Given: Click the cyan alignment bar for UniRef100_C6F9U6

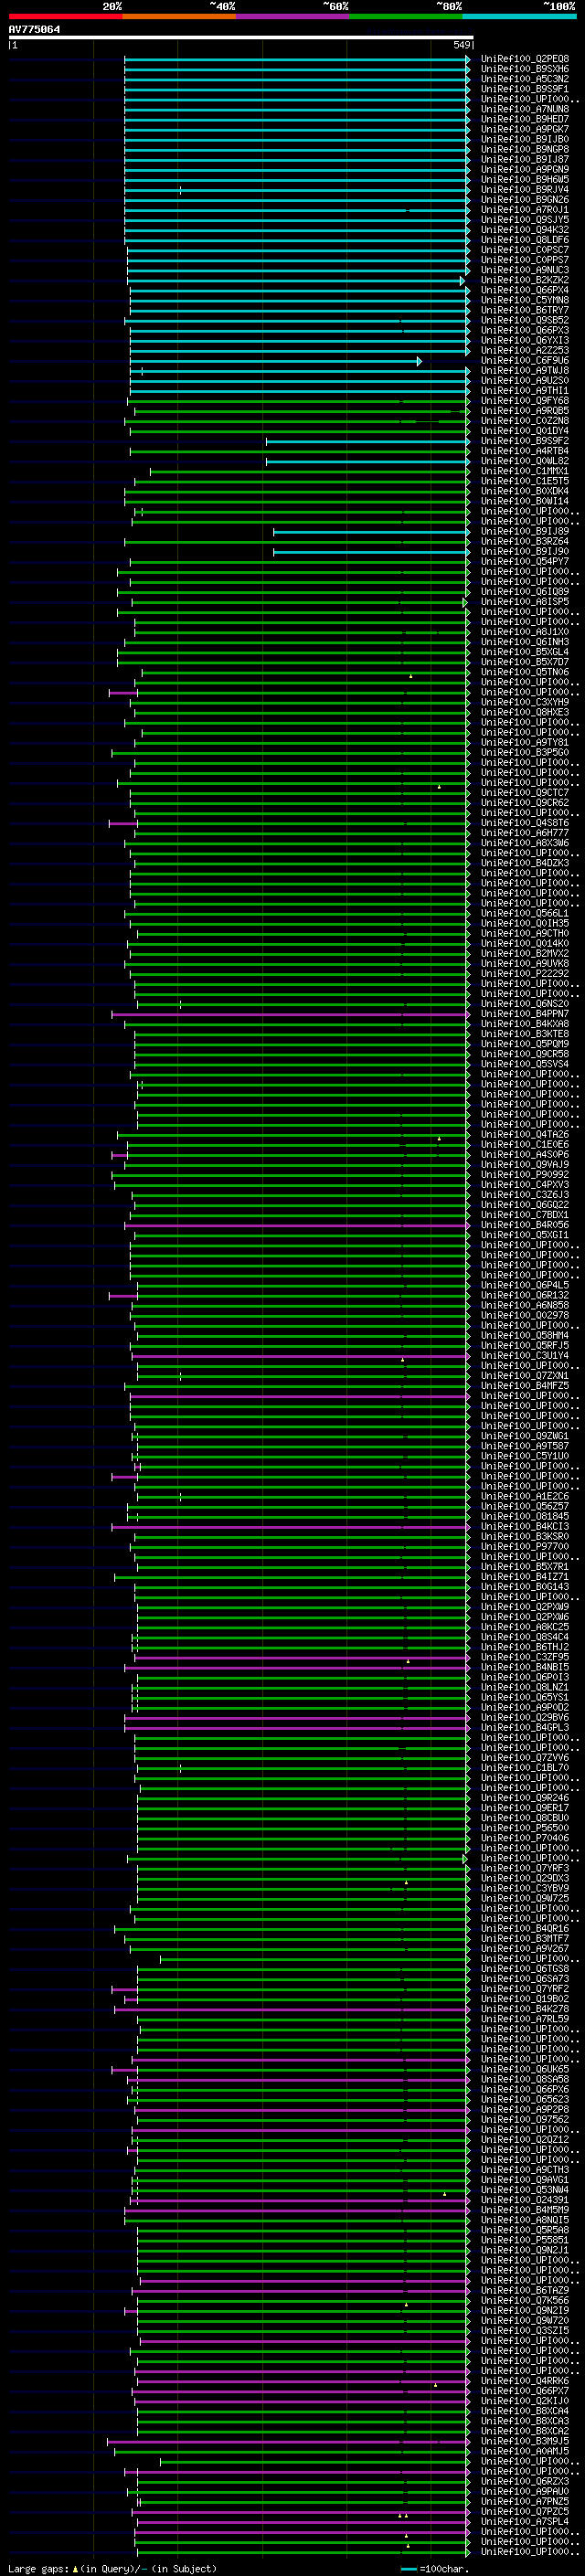Looking at the screenshot, I should (x=276, y=361).
